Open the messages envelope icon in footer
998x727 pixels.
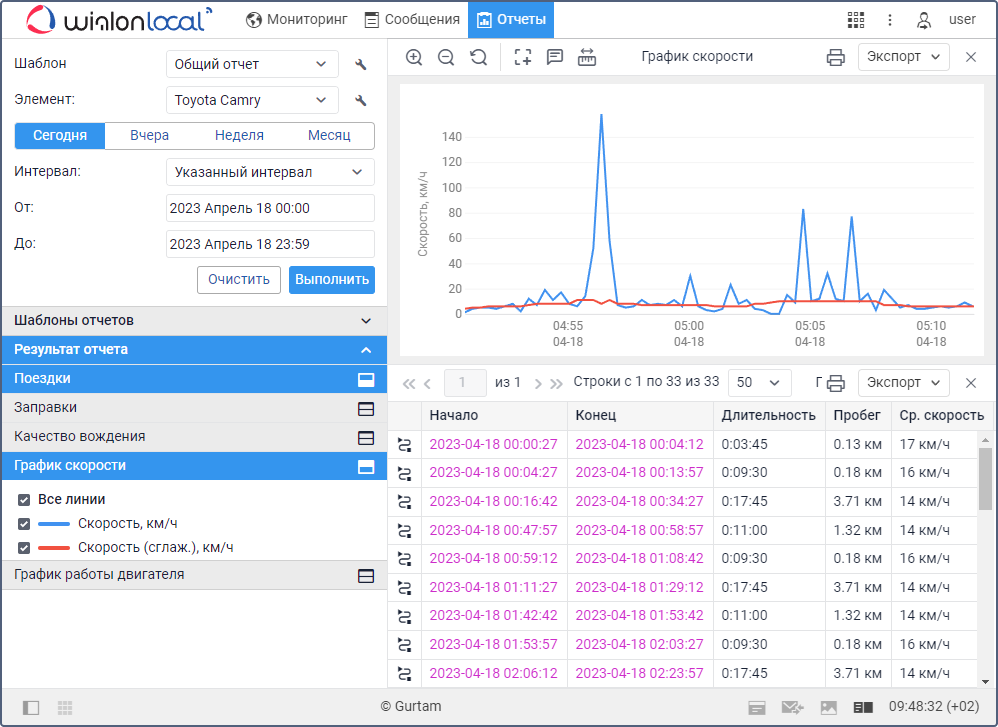(x=792, y=707)
